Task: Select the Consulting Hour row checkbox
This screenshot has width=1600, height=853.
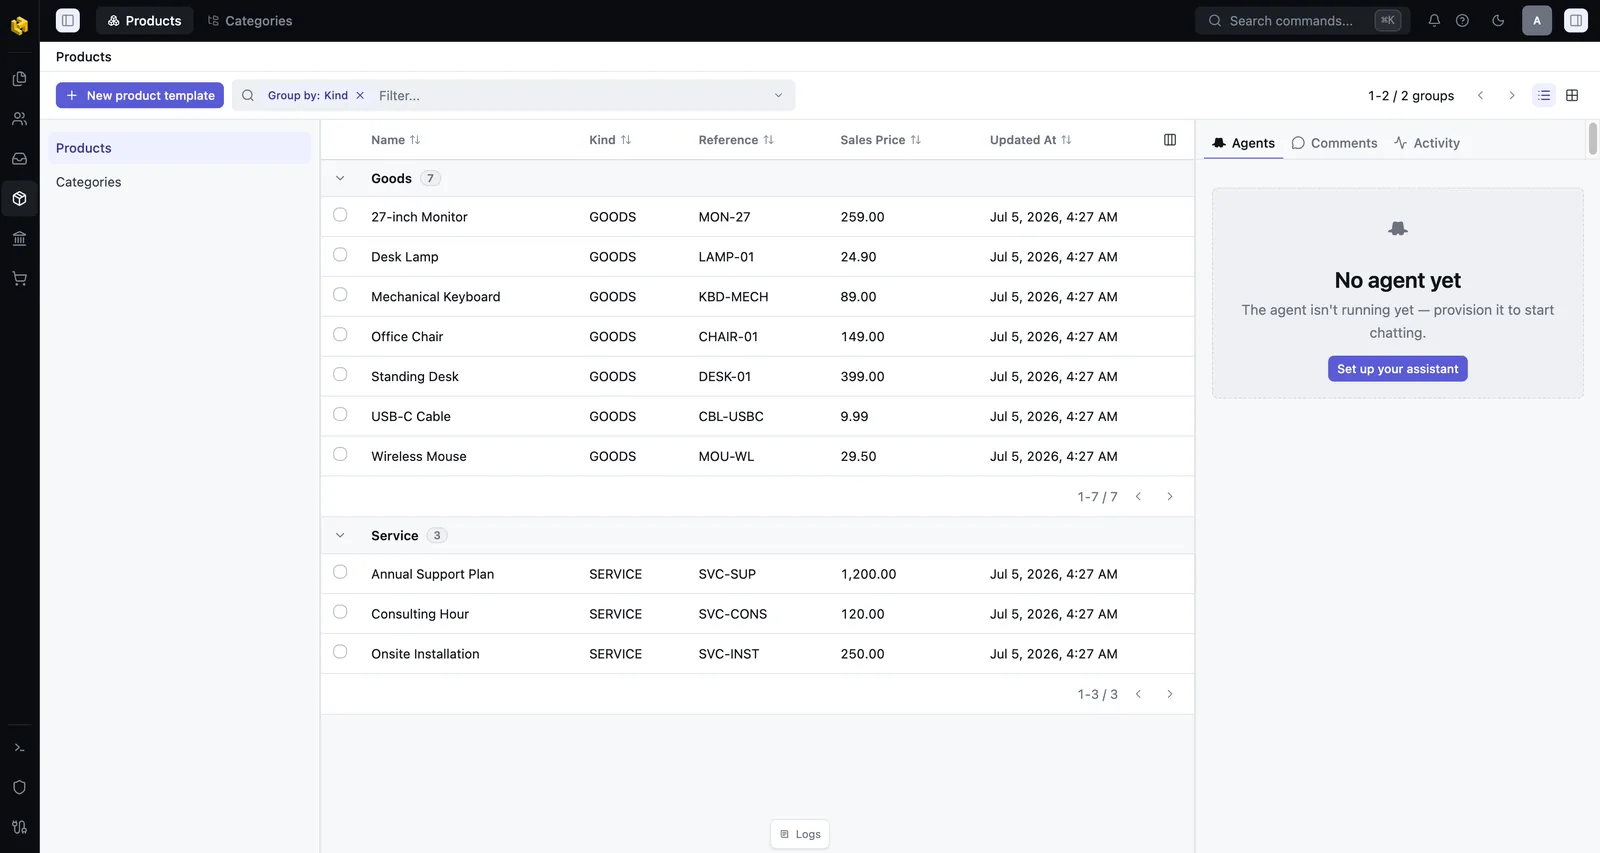Action: point(340,612)
